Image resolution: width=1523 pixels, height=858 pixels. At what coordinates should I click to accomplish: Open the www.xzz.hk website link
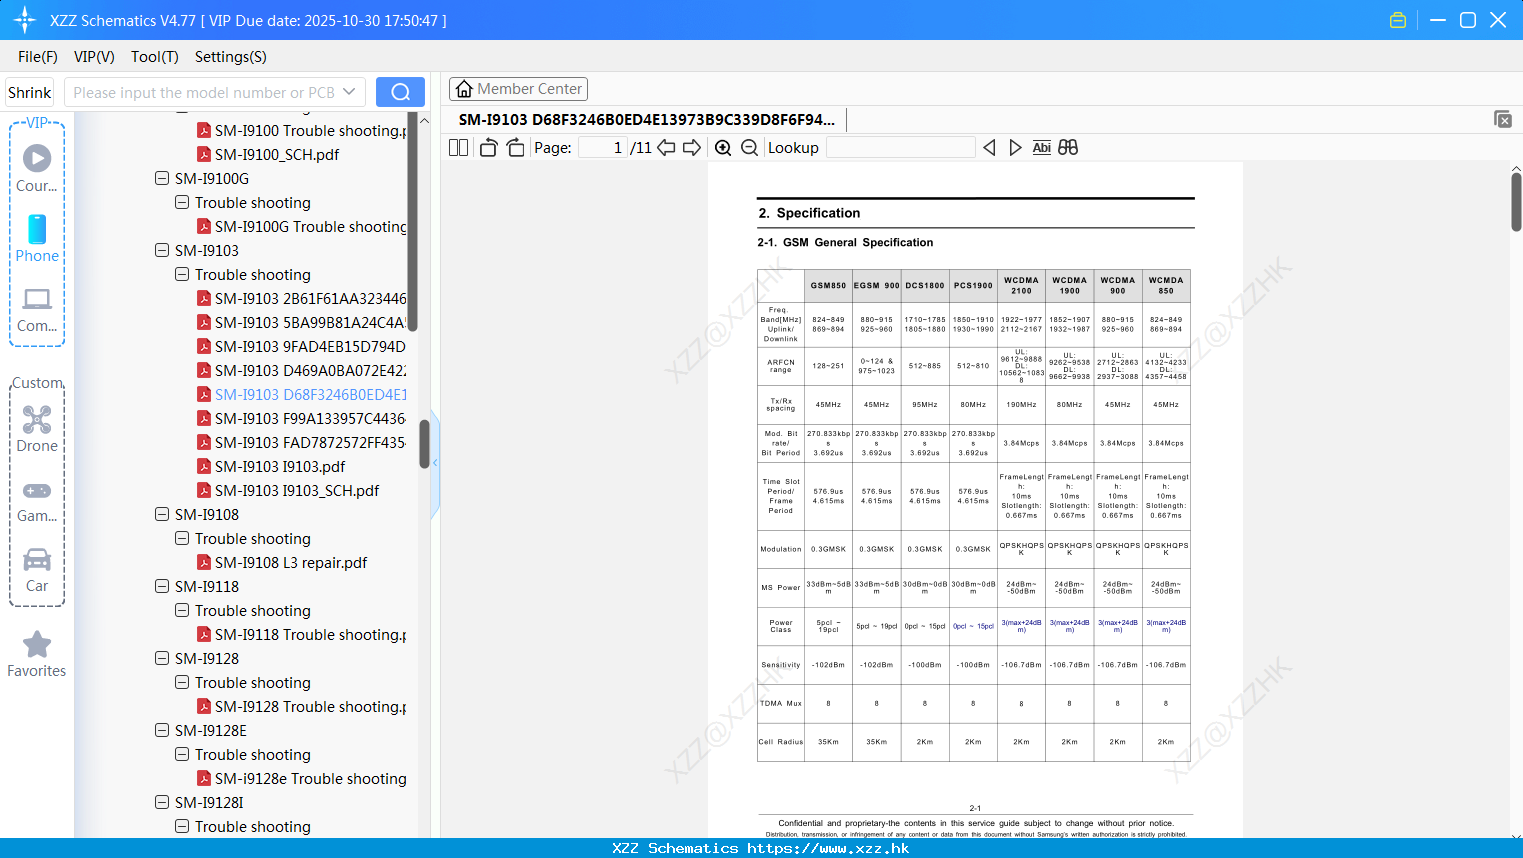tap(828, 848)
